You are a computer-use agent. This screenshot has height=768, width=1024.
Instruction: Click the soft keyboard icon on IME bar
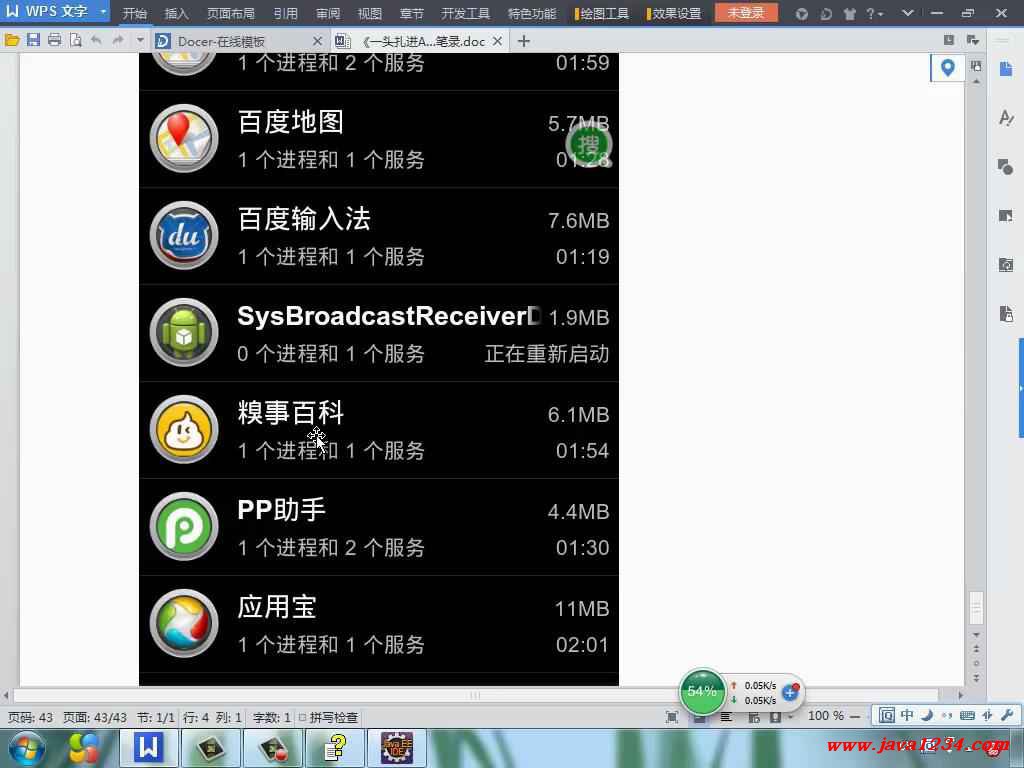tap(967, 715)
